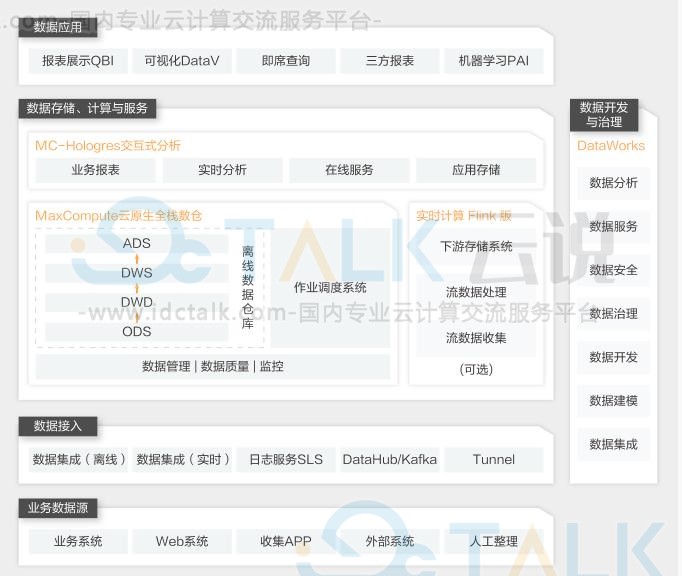Click the 数据存储、计算与服务 section label
The height and width of the screenshot is (576, 682).
point(87,108)
